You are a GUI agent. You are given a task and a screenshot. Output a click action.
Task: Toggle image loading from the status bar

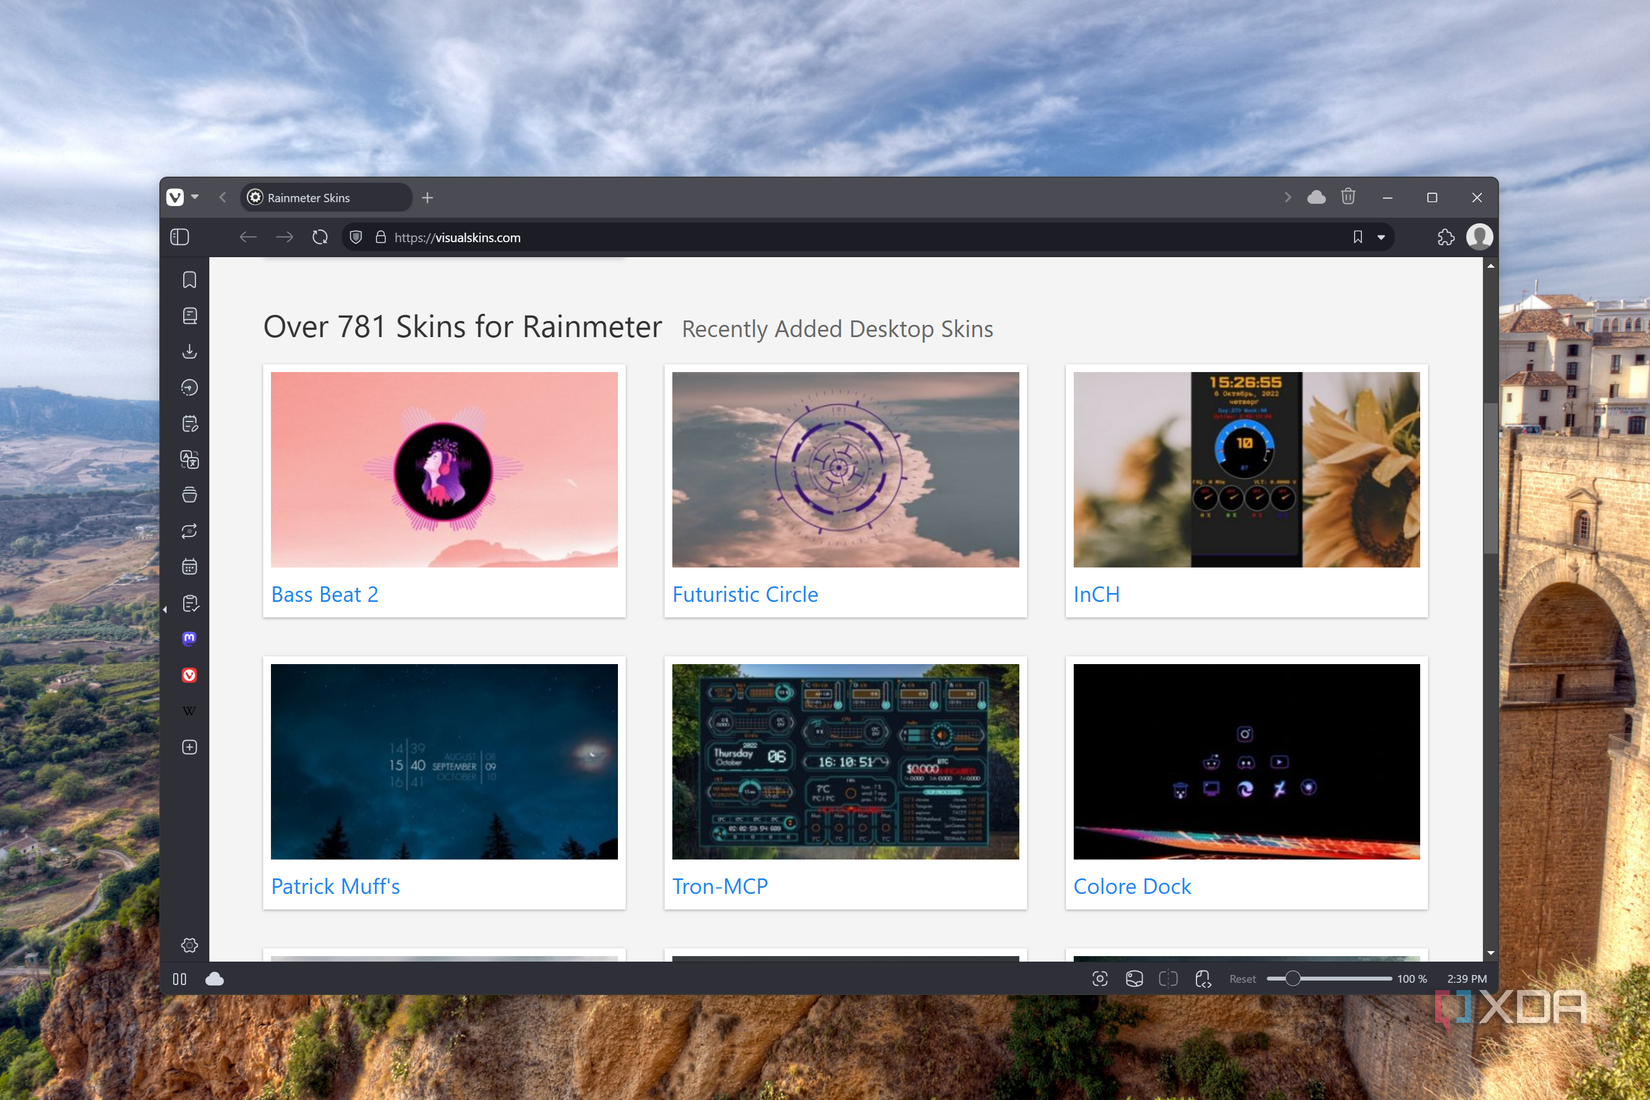[1134, 979]
